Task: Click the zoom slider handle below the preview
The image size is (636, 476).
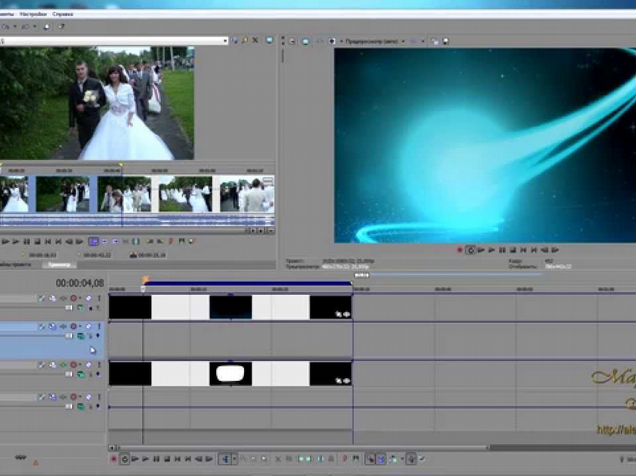Action: click(362, 275)
